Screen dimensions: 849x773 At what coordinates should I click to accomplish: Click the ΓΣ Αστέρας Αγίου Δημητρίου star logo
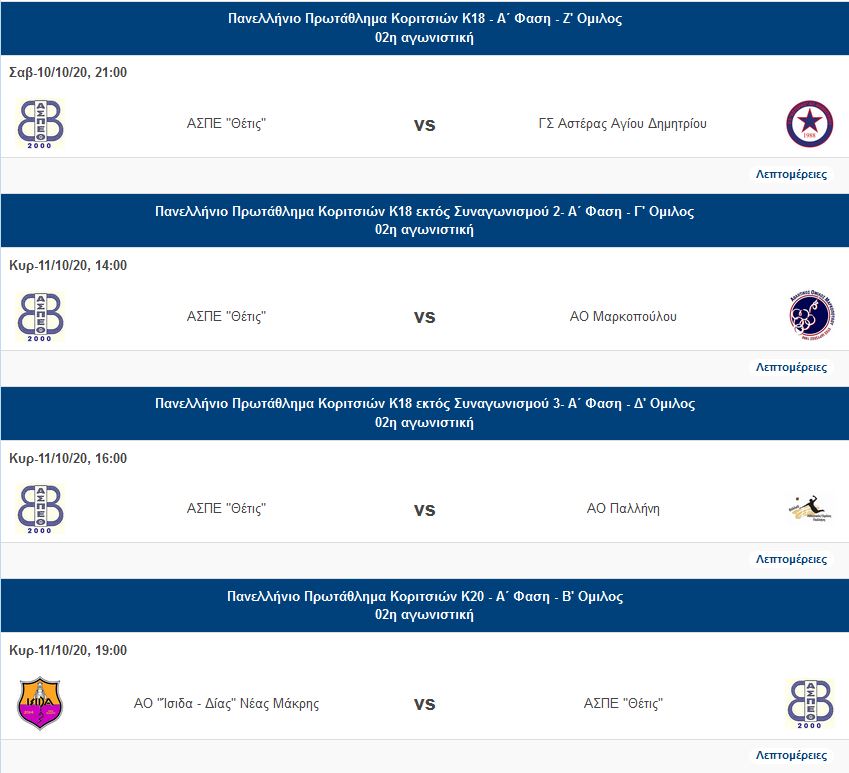pyautogui.click(x=809, y=124)
